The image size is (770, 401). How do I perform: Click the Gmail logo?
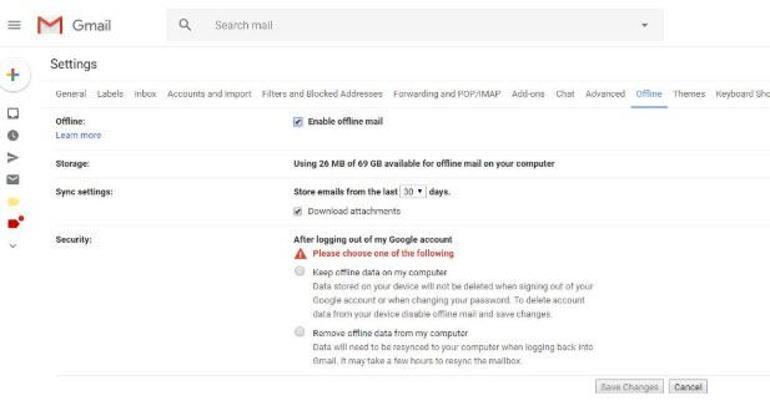tap(74, 25)
